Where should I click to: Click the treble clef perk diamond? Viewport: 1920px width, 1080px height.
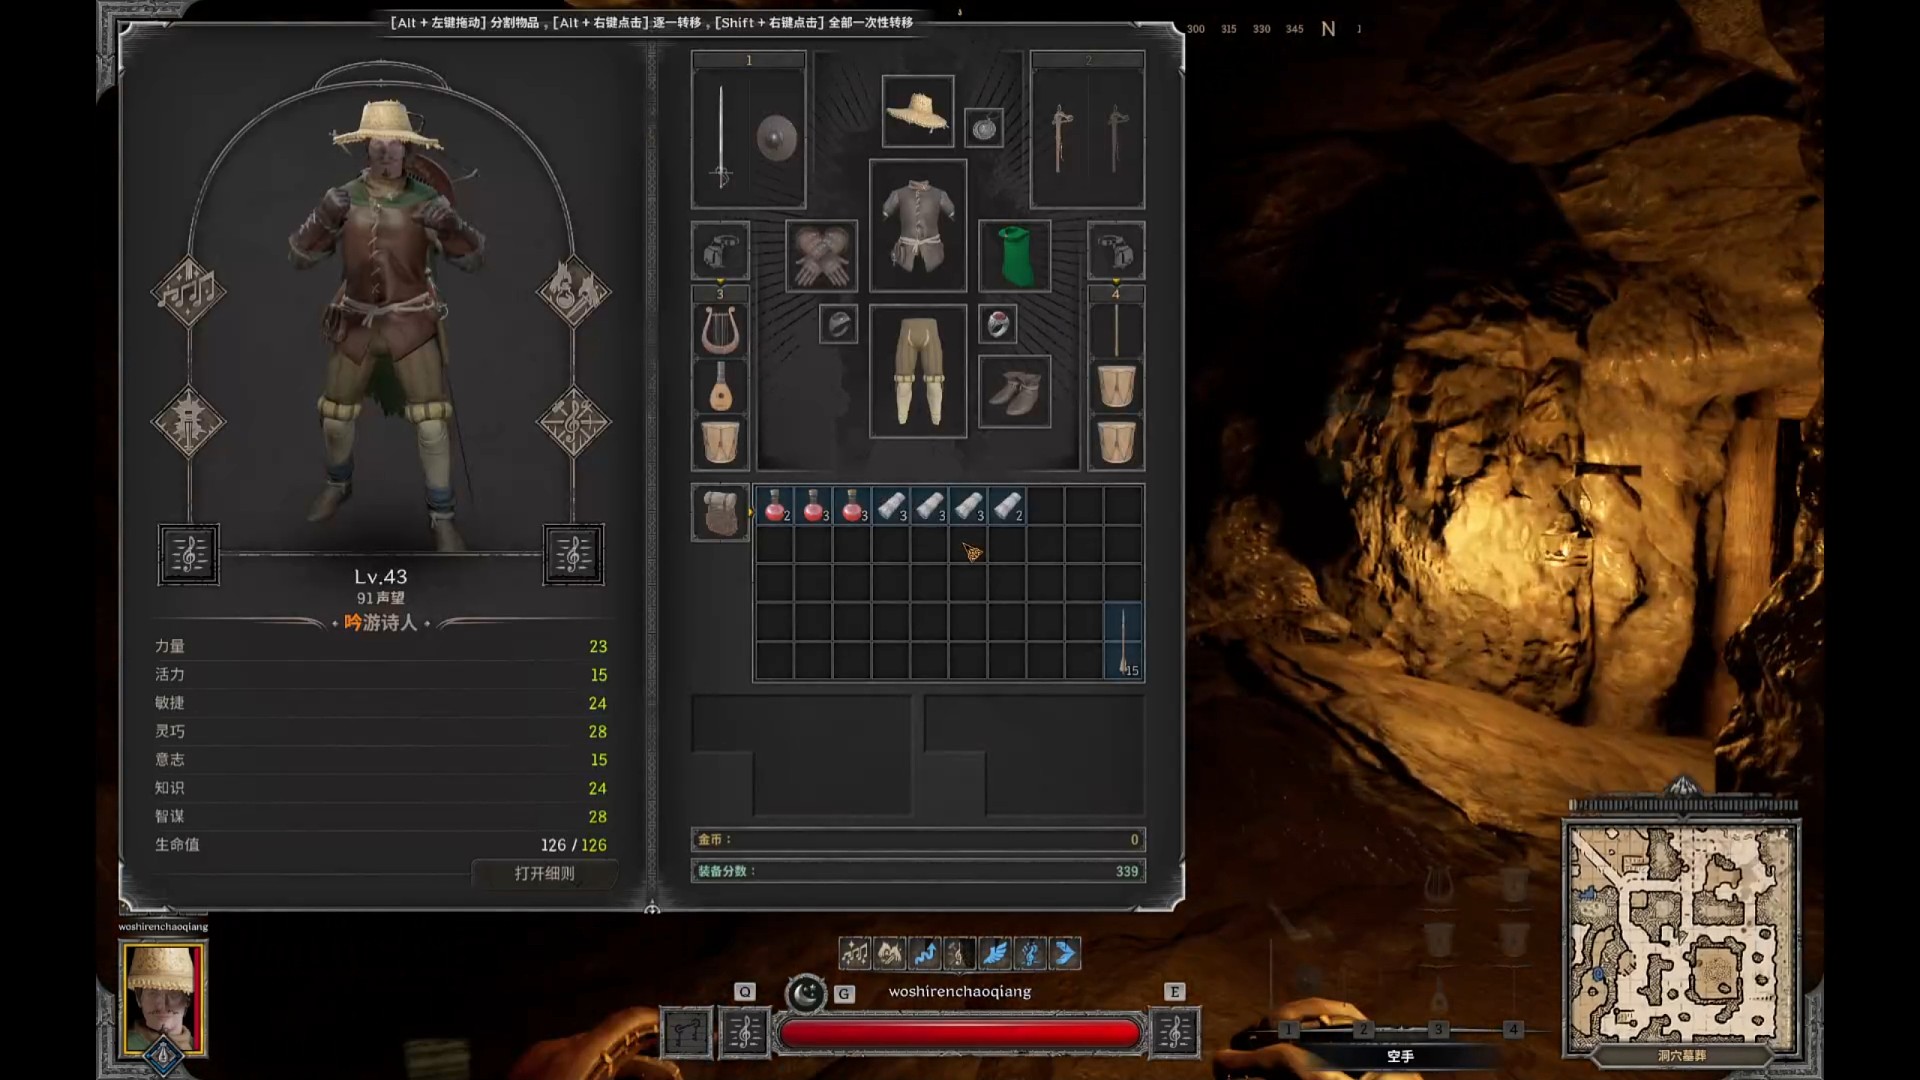click(573, 421)
